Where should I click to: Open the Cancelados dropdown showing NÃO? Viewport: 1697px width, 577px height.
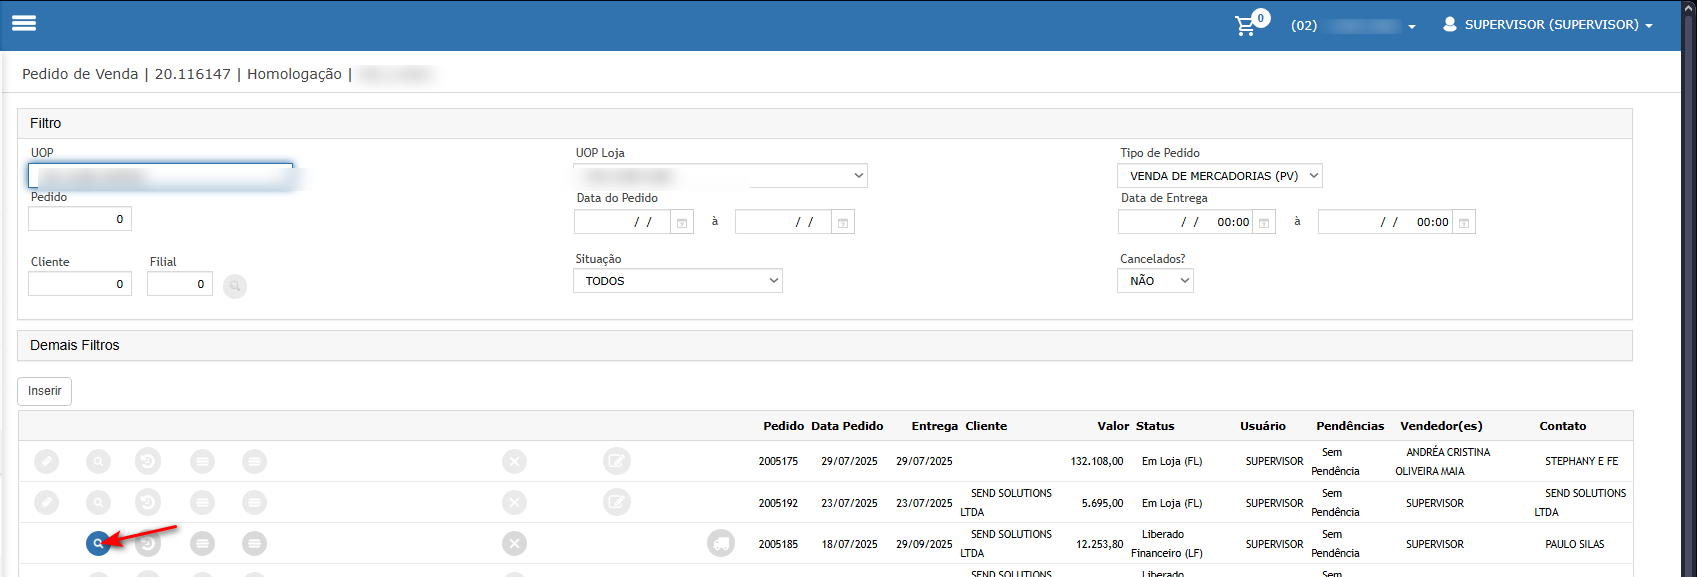click(x=1155, y=281)
